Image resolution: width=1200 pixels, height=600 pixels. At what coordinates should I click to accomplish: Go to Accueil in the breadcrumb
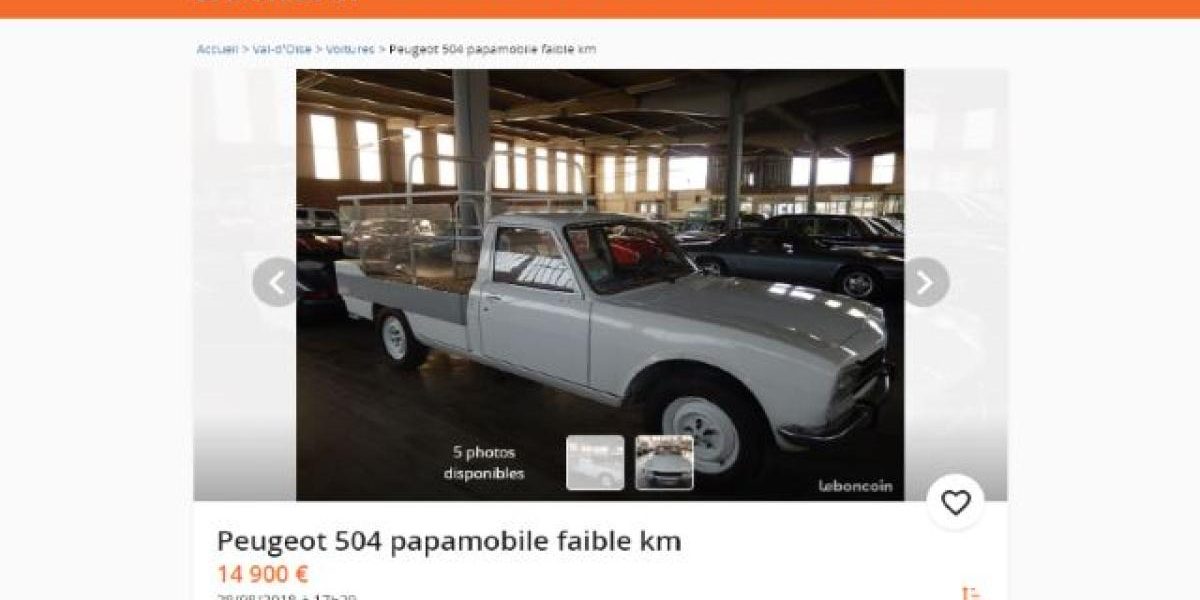tap(217, 49)
